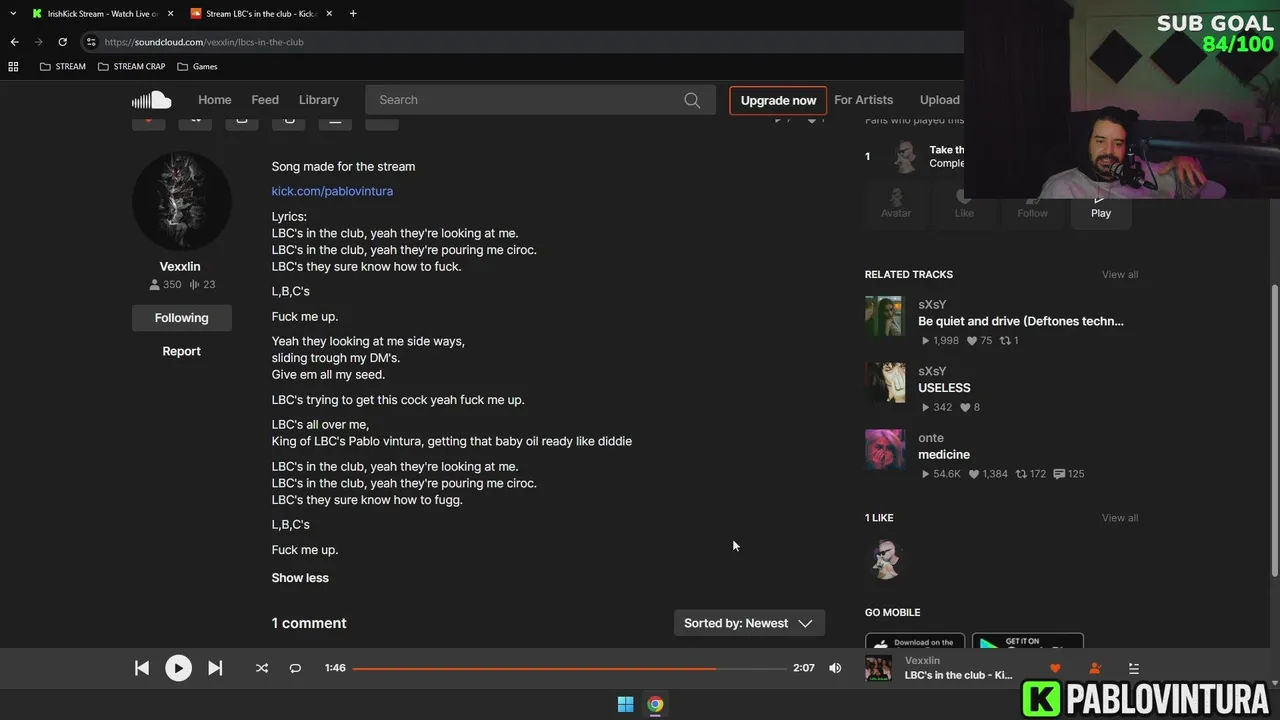View all related tracks
Image resolution: width=1280 pixels, height=720 pixels.
1119,275
